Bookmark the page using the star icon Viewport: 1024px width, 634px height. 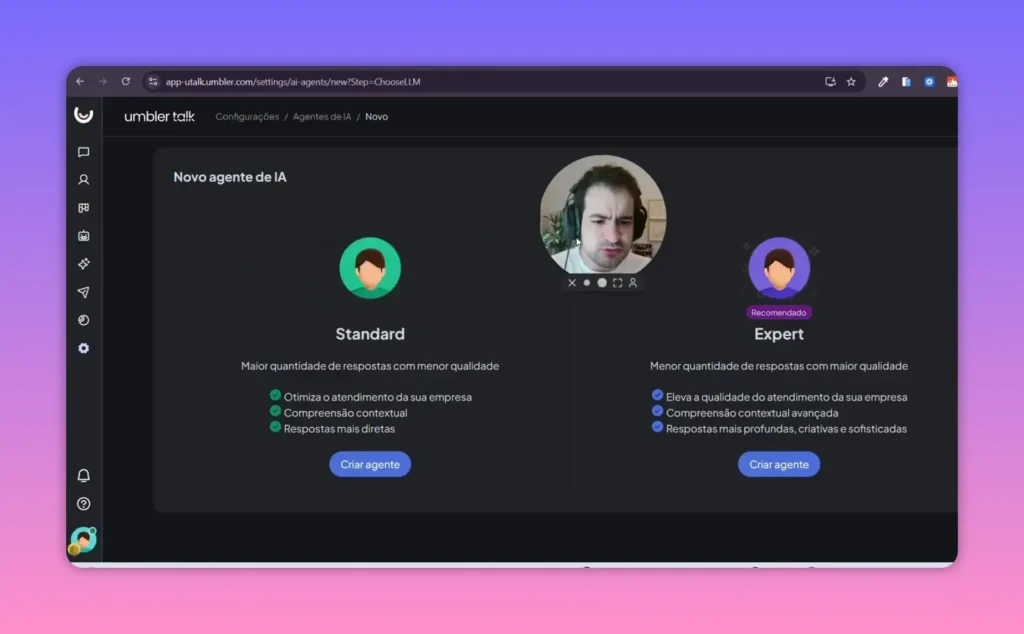coord(851,82)
